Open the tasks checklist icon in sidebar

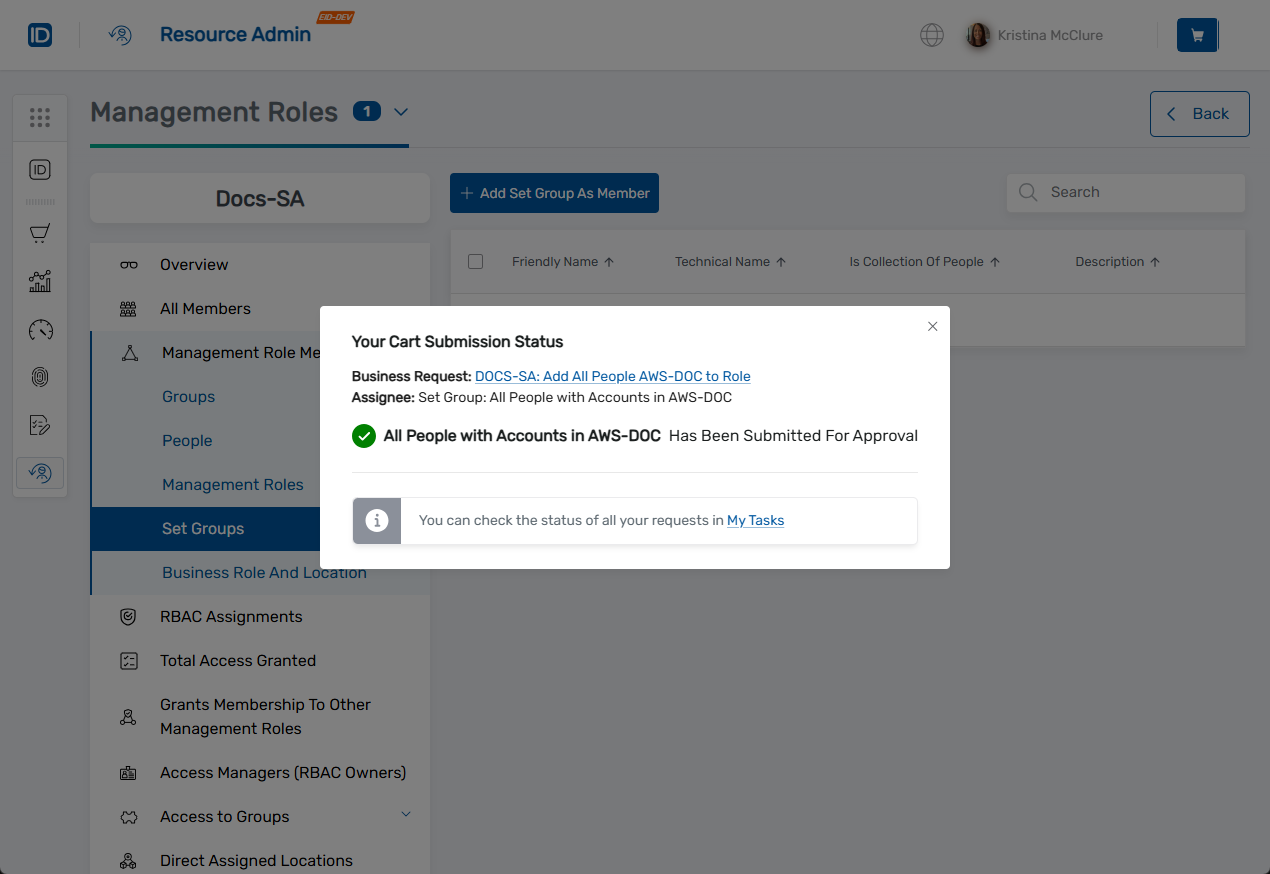[40, 425]
